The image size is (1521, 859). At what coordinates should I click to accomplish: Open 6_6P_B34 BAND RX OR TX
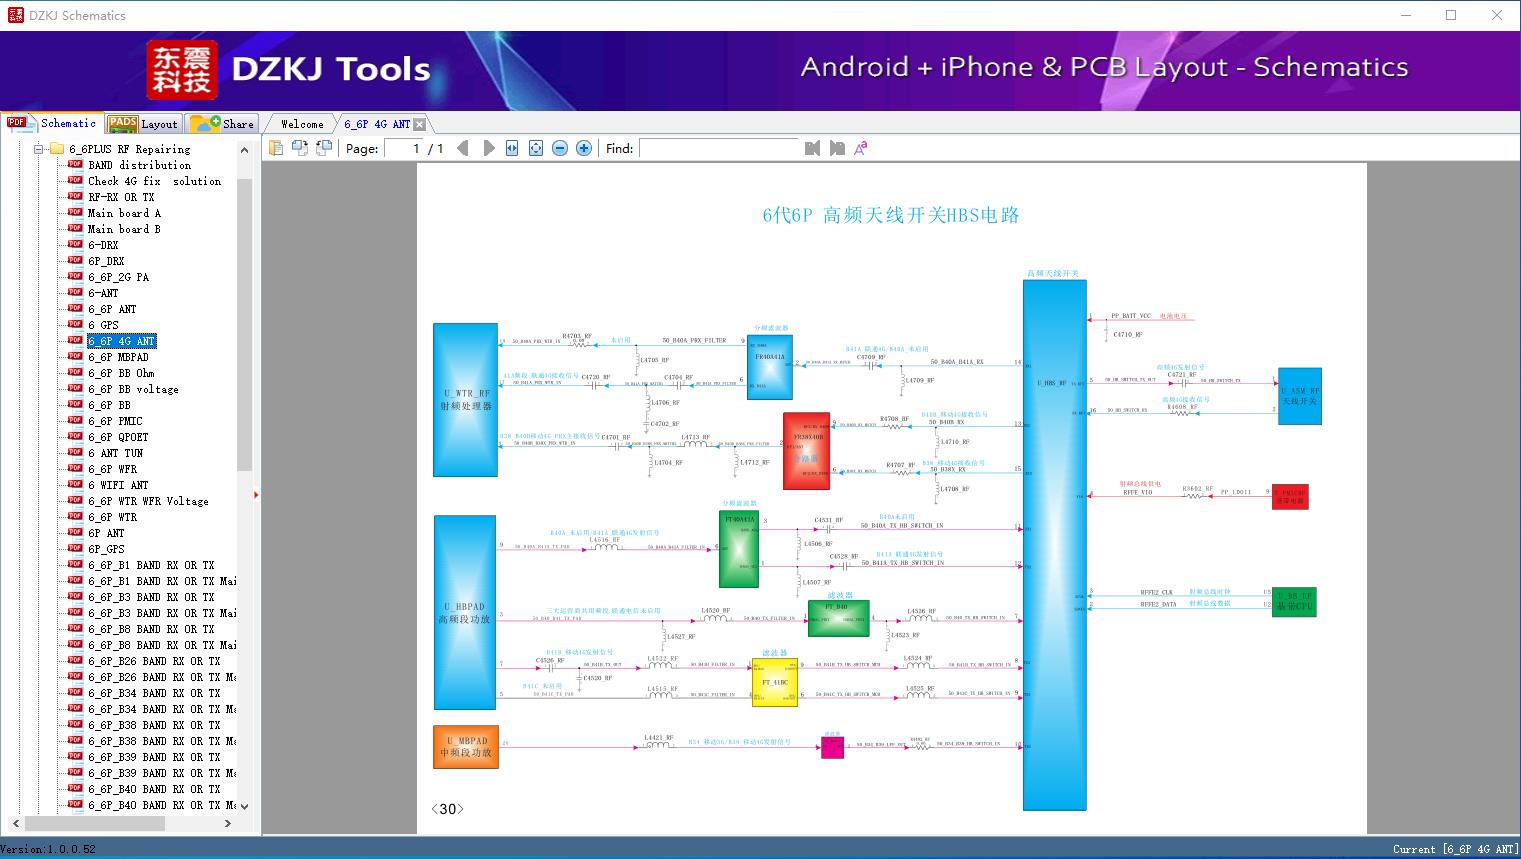coord(154,693)
